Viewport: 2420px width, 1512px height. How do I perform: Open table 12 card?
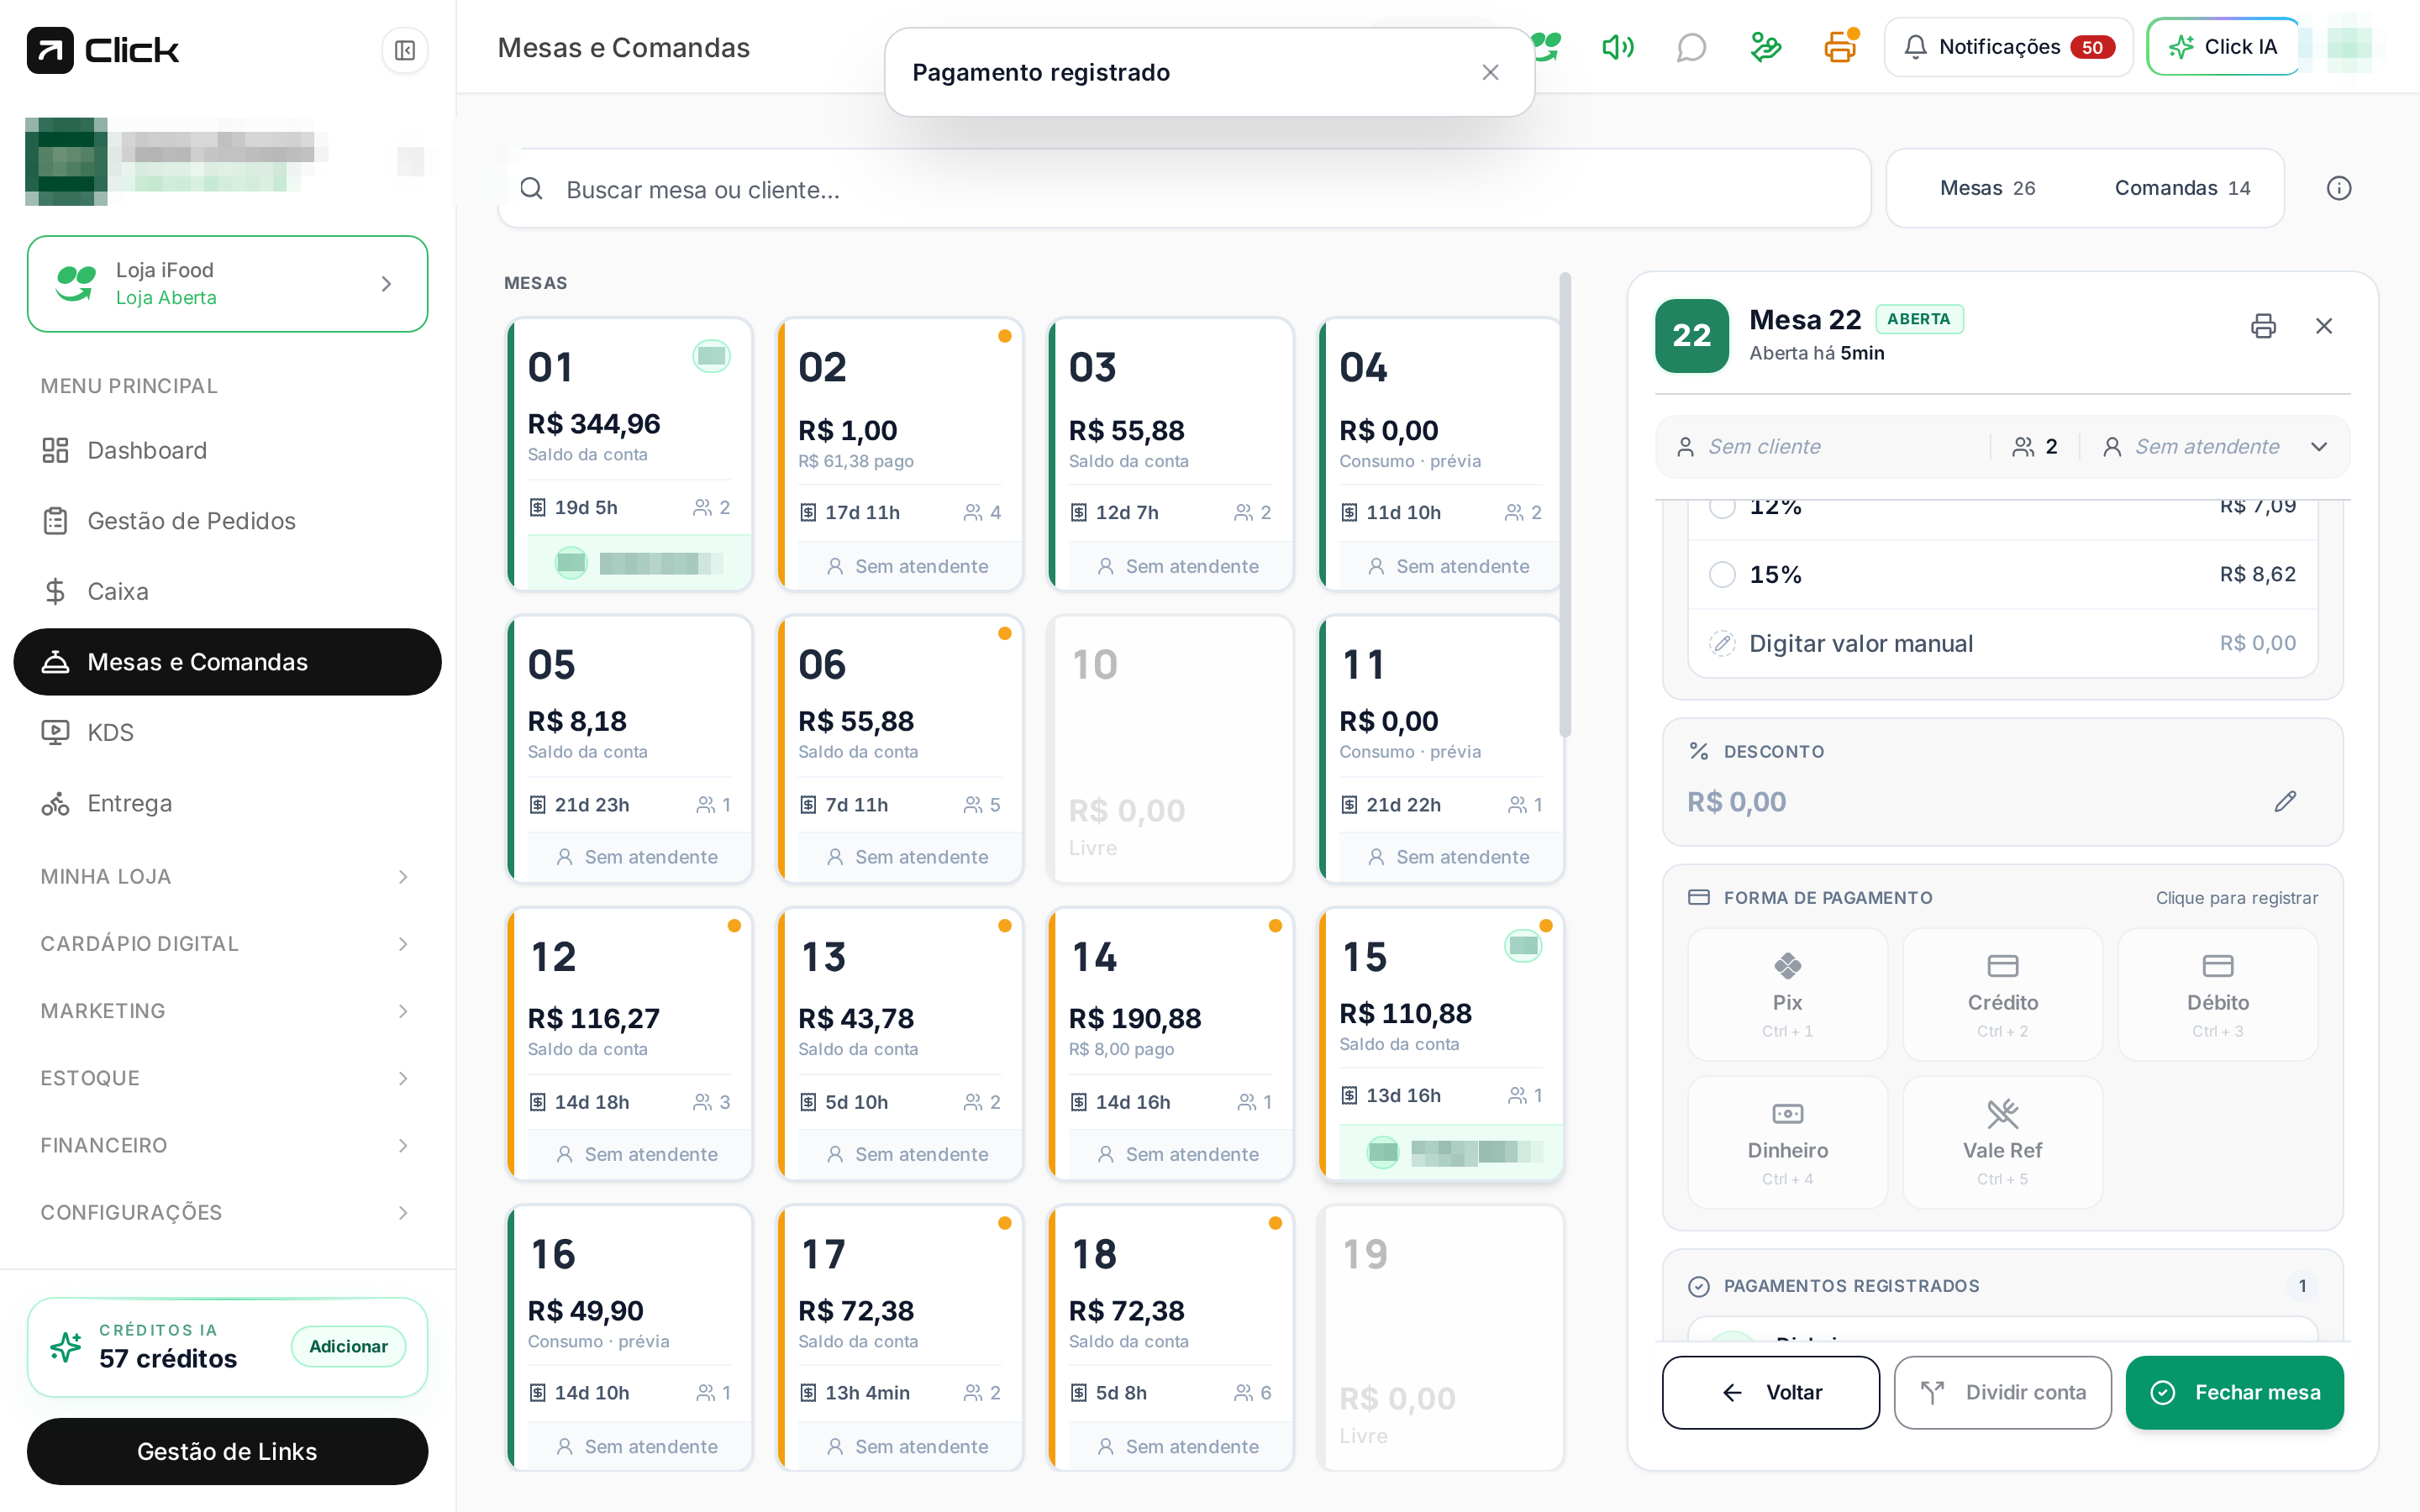[x=630, y=1044]
